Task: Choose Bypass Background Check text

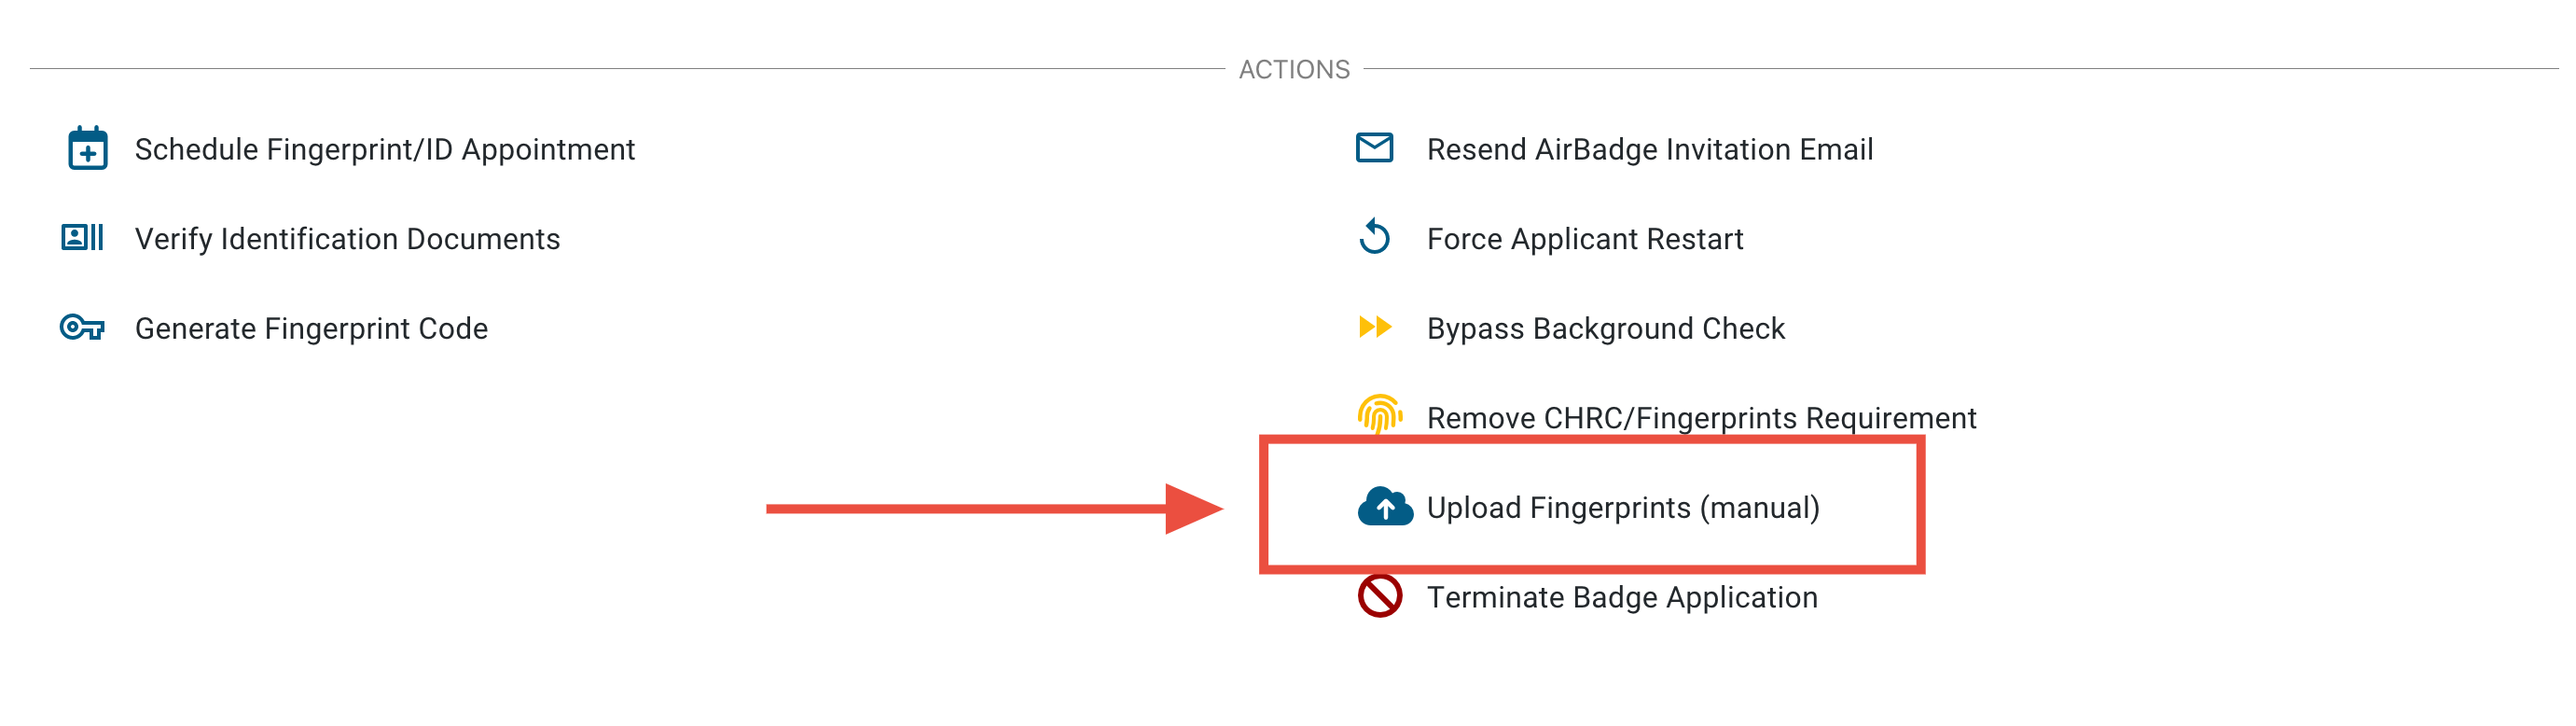Action: (x=1605, y=329)
